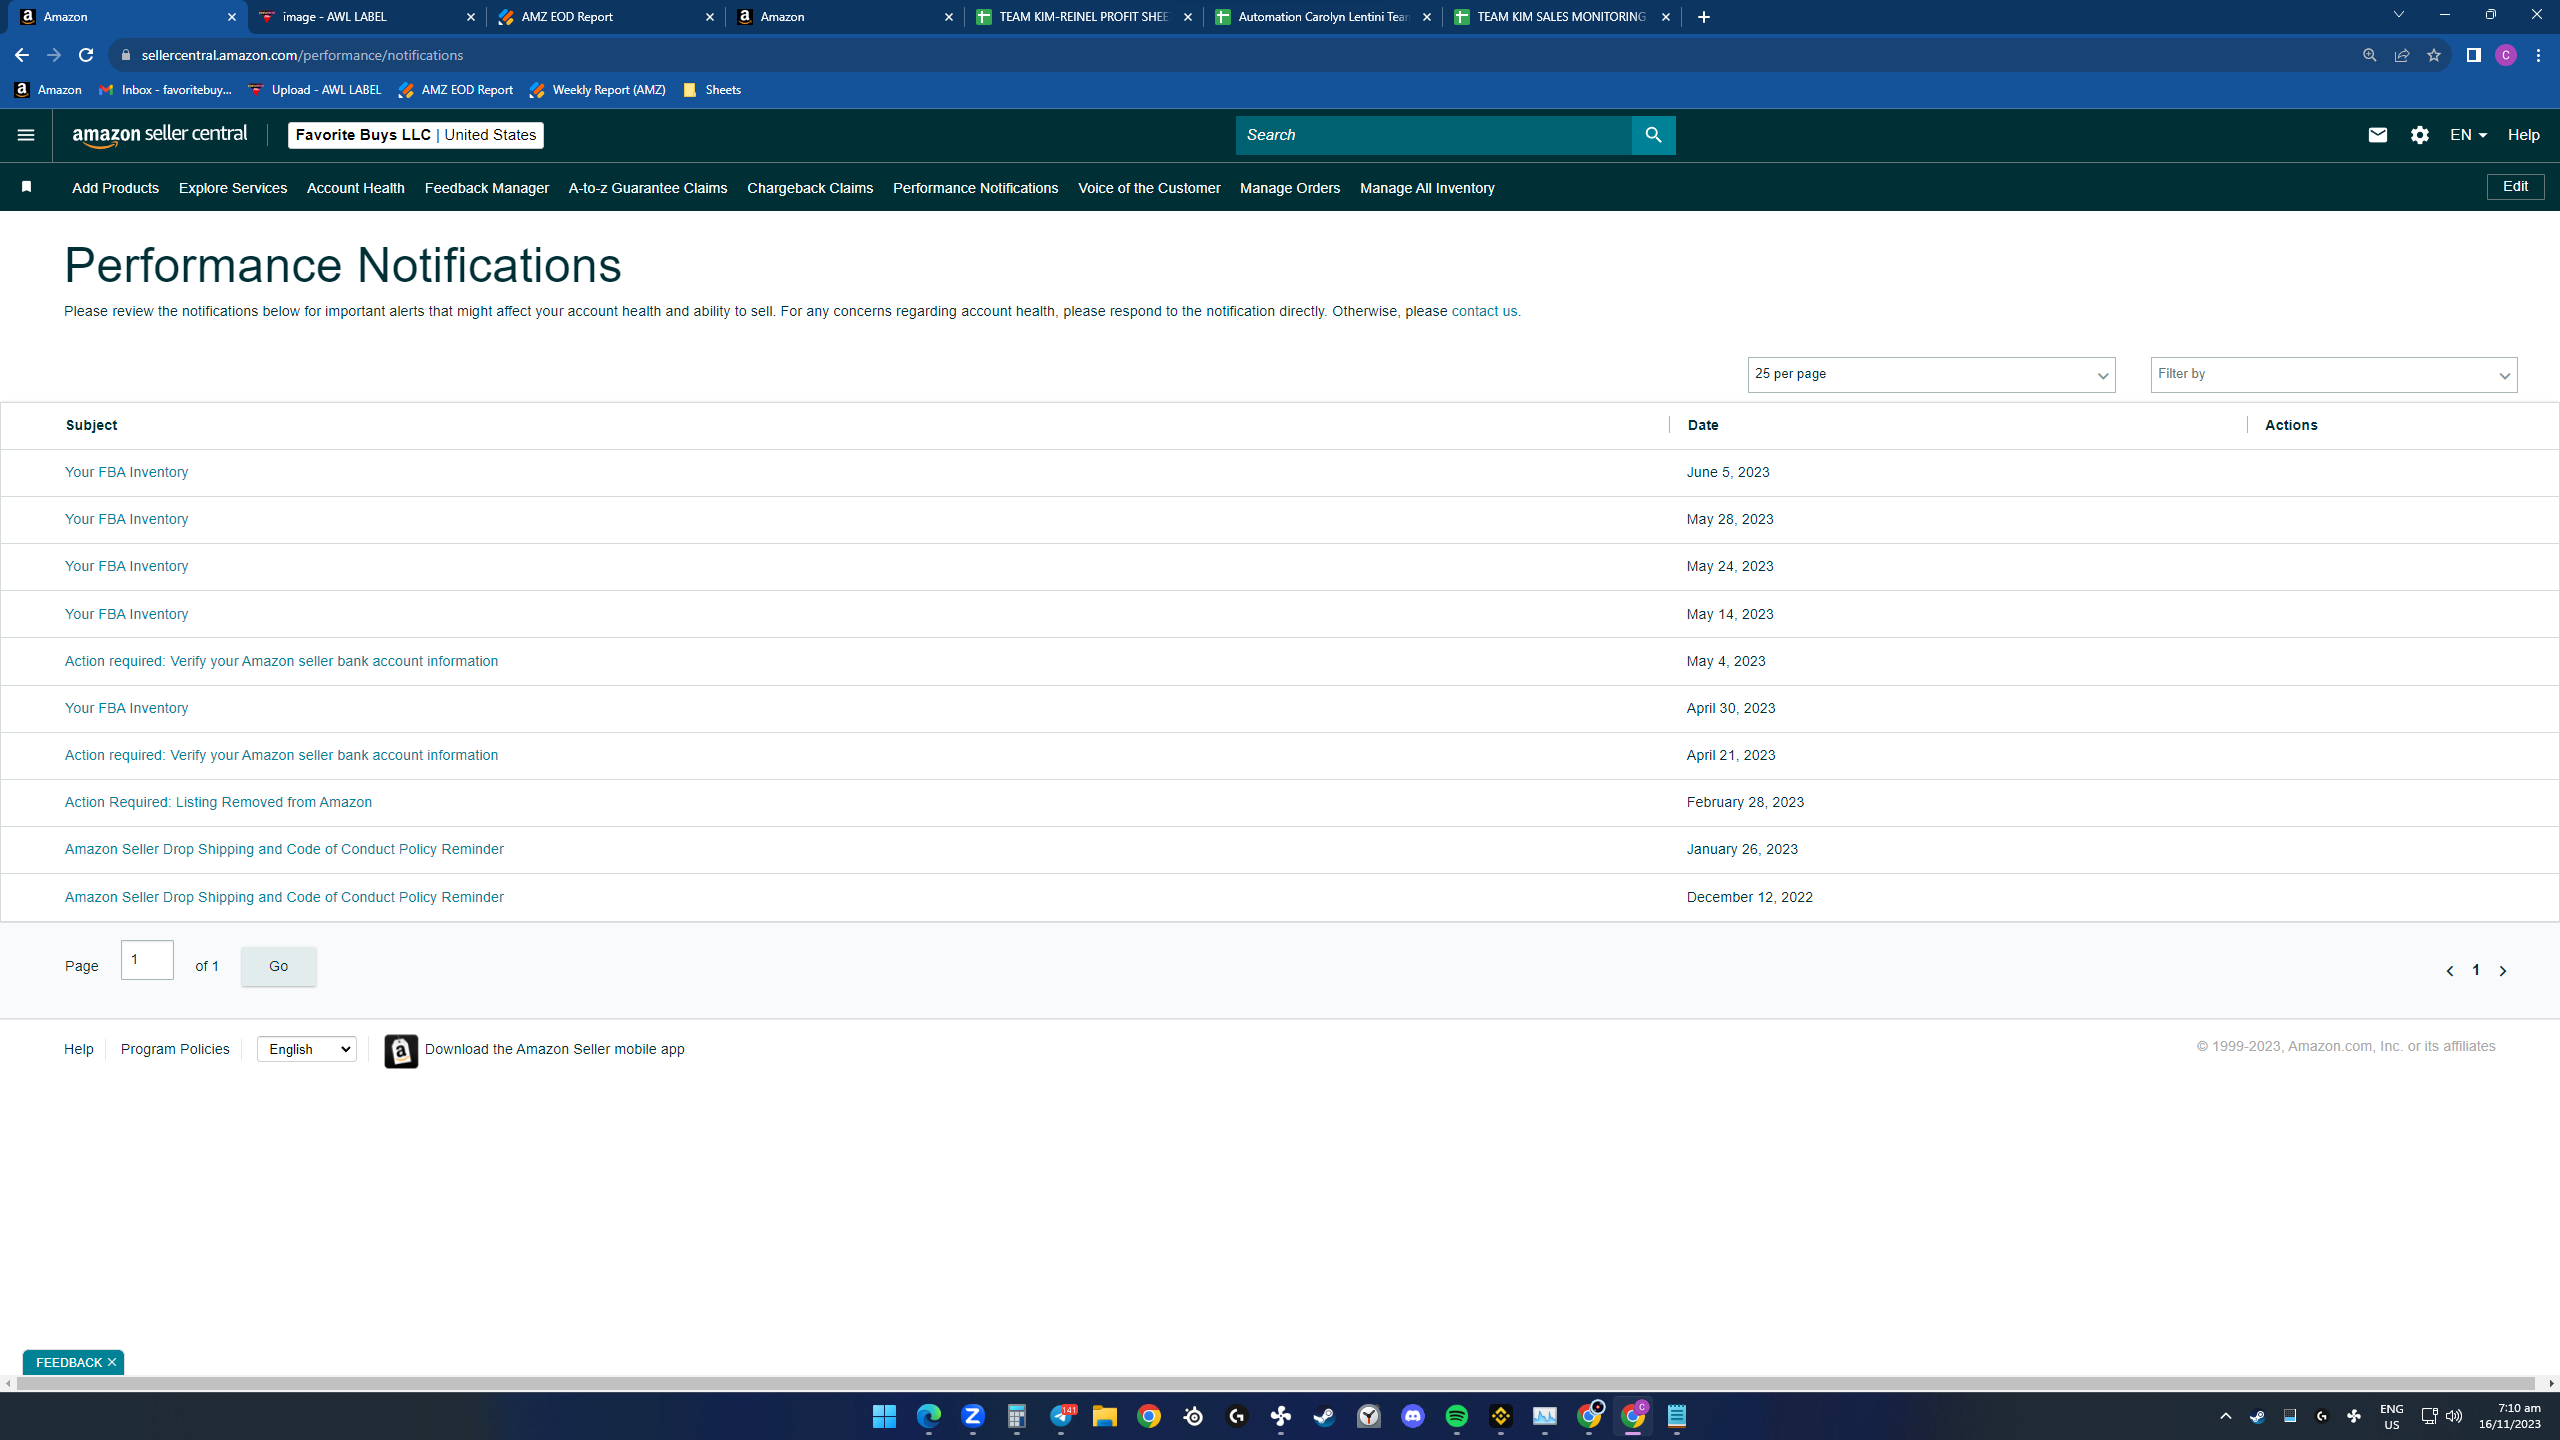2560x1440 pixels.
Task: Open a new browser tab
Action: (1704, 17)
